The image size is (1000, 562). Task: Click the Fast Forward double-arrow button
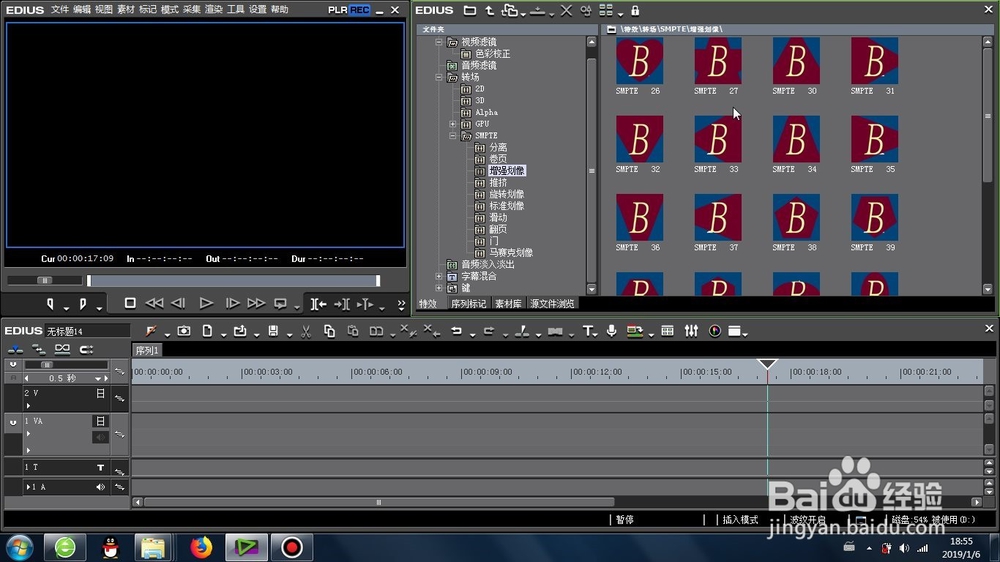point(256,303)
